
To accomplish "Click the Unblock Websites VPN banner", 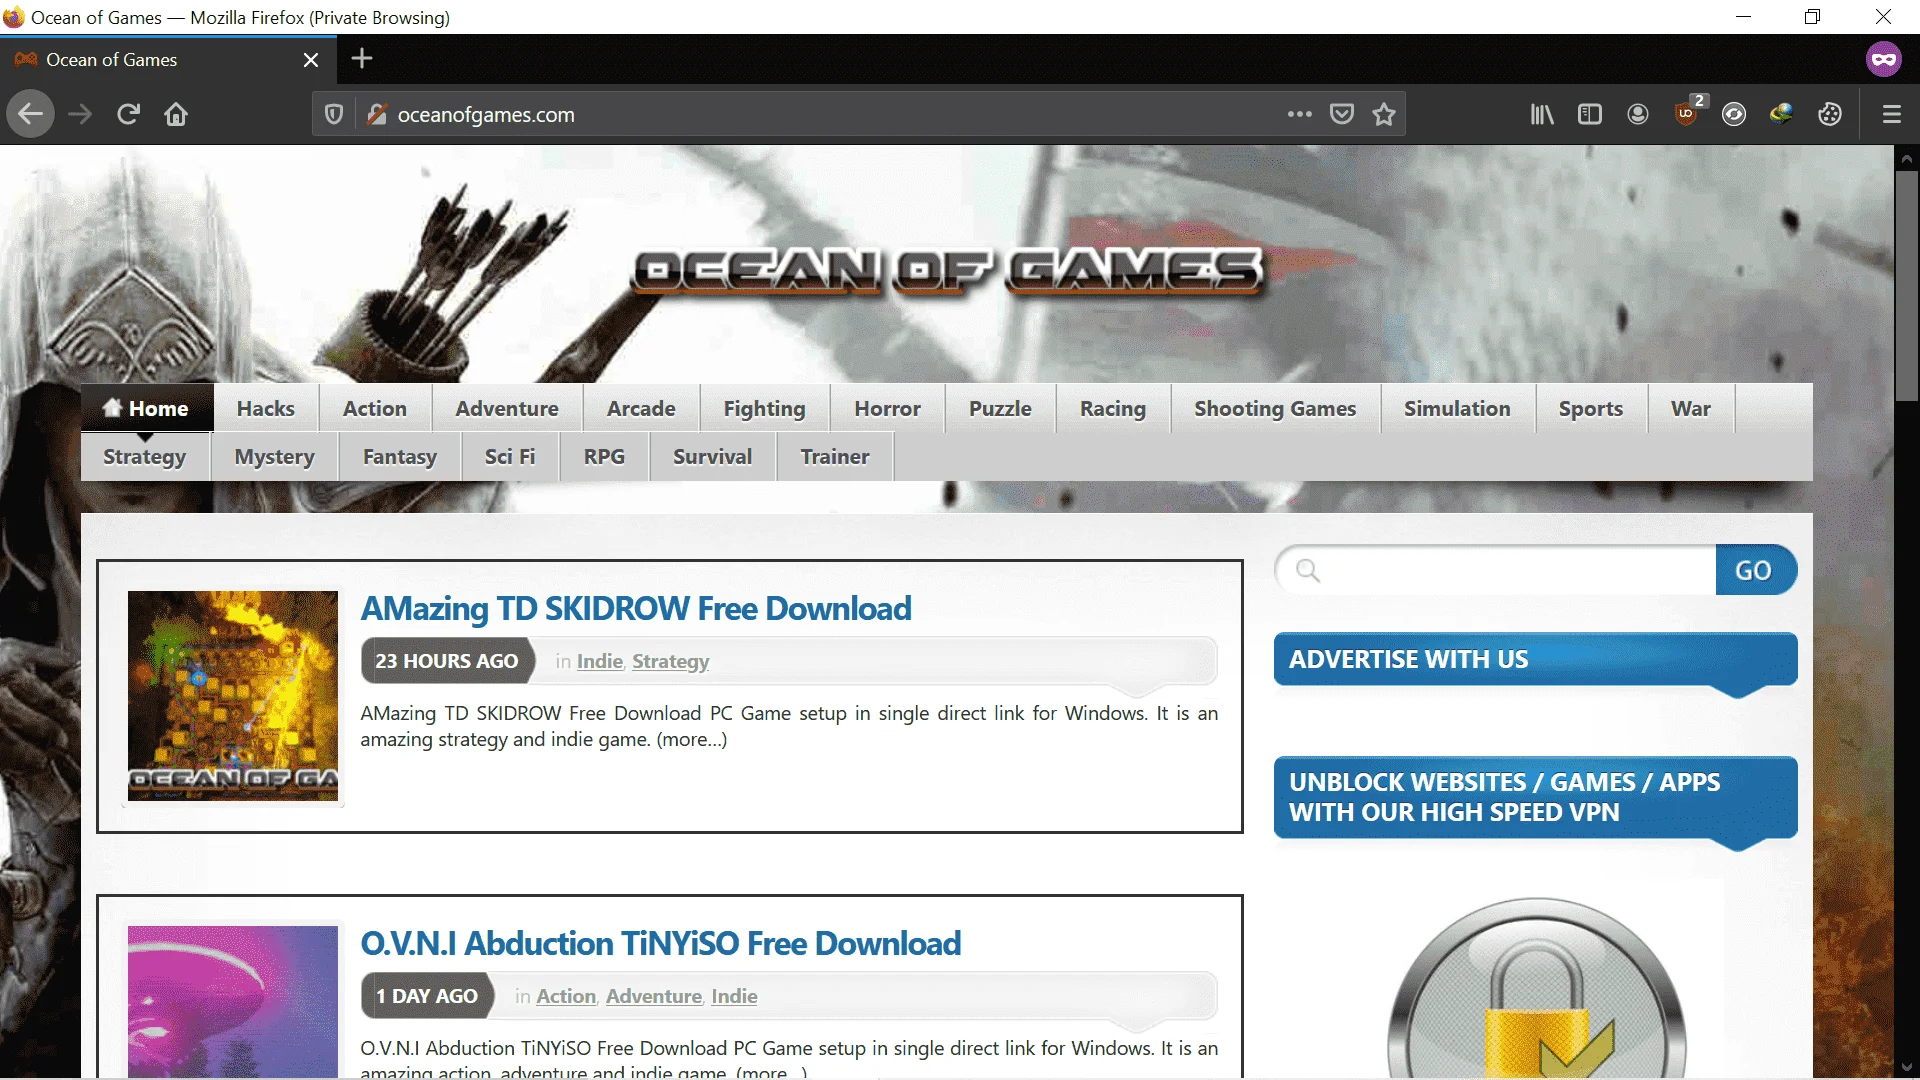I will 1536,797.
